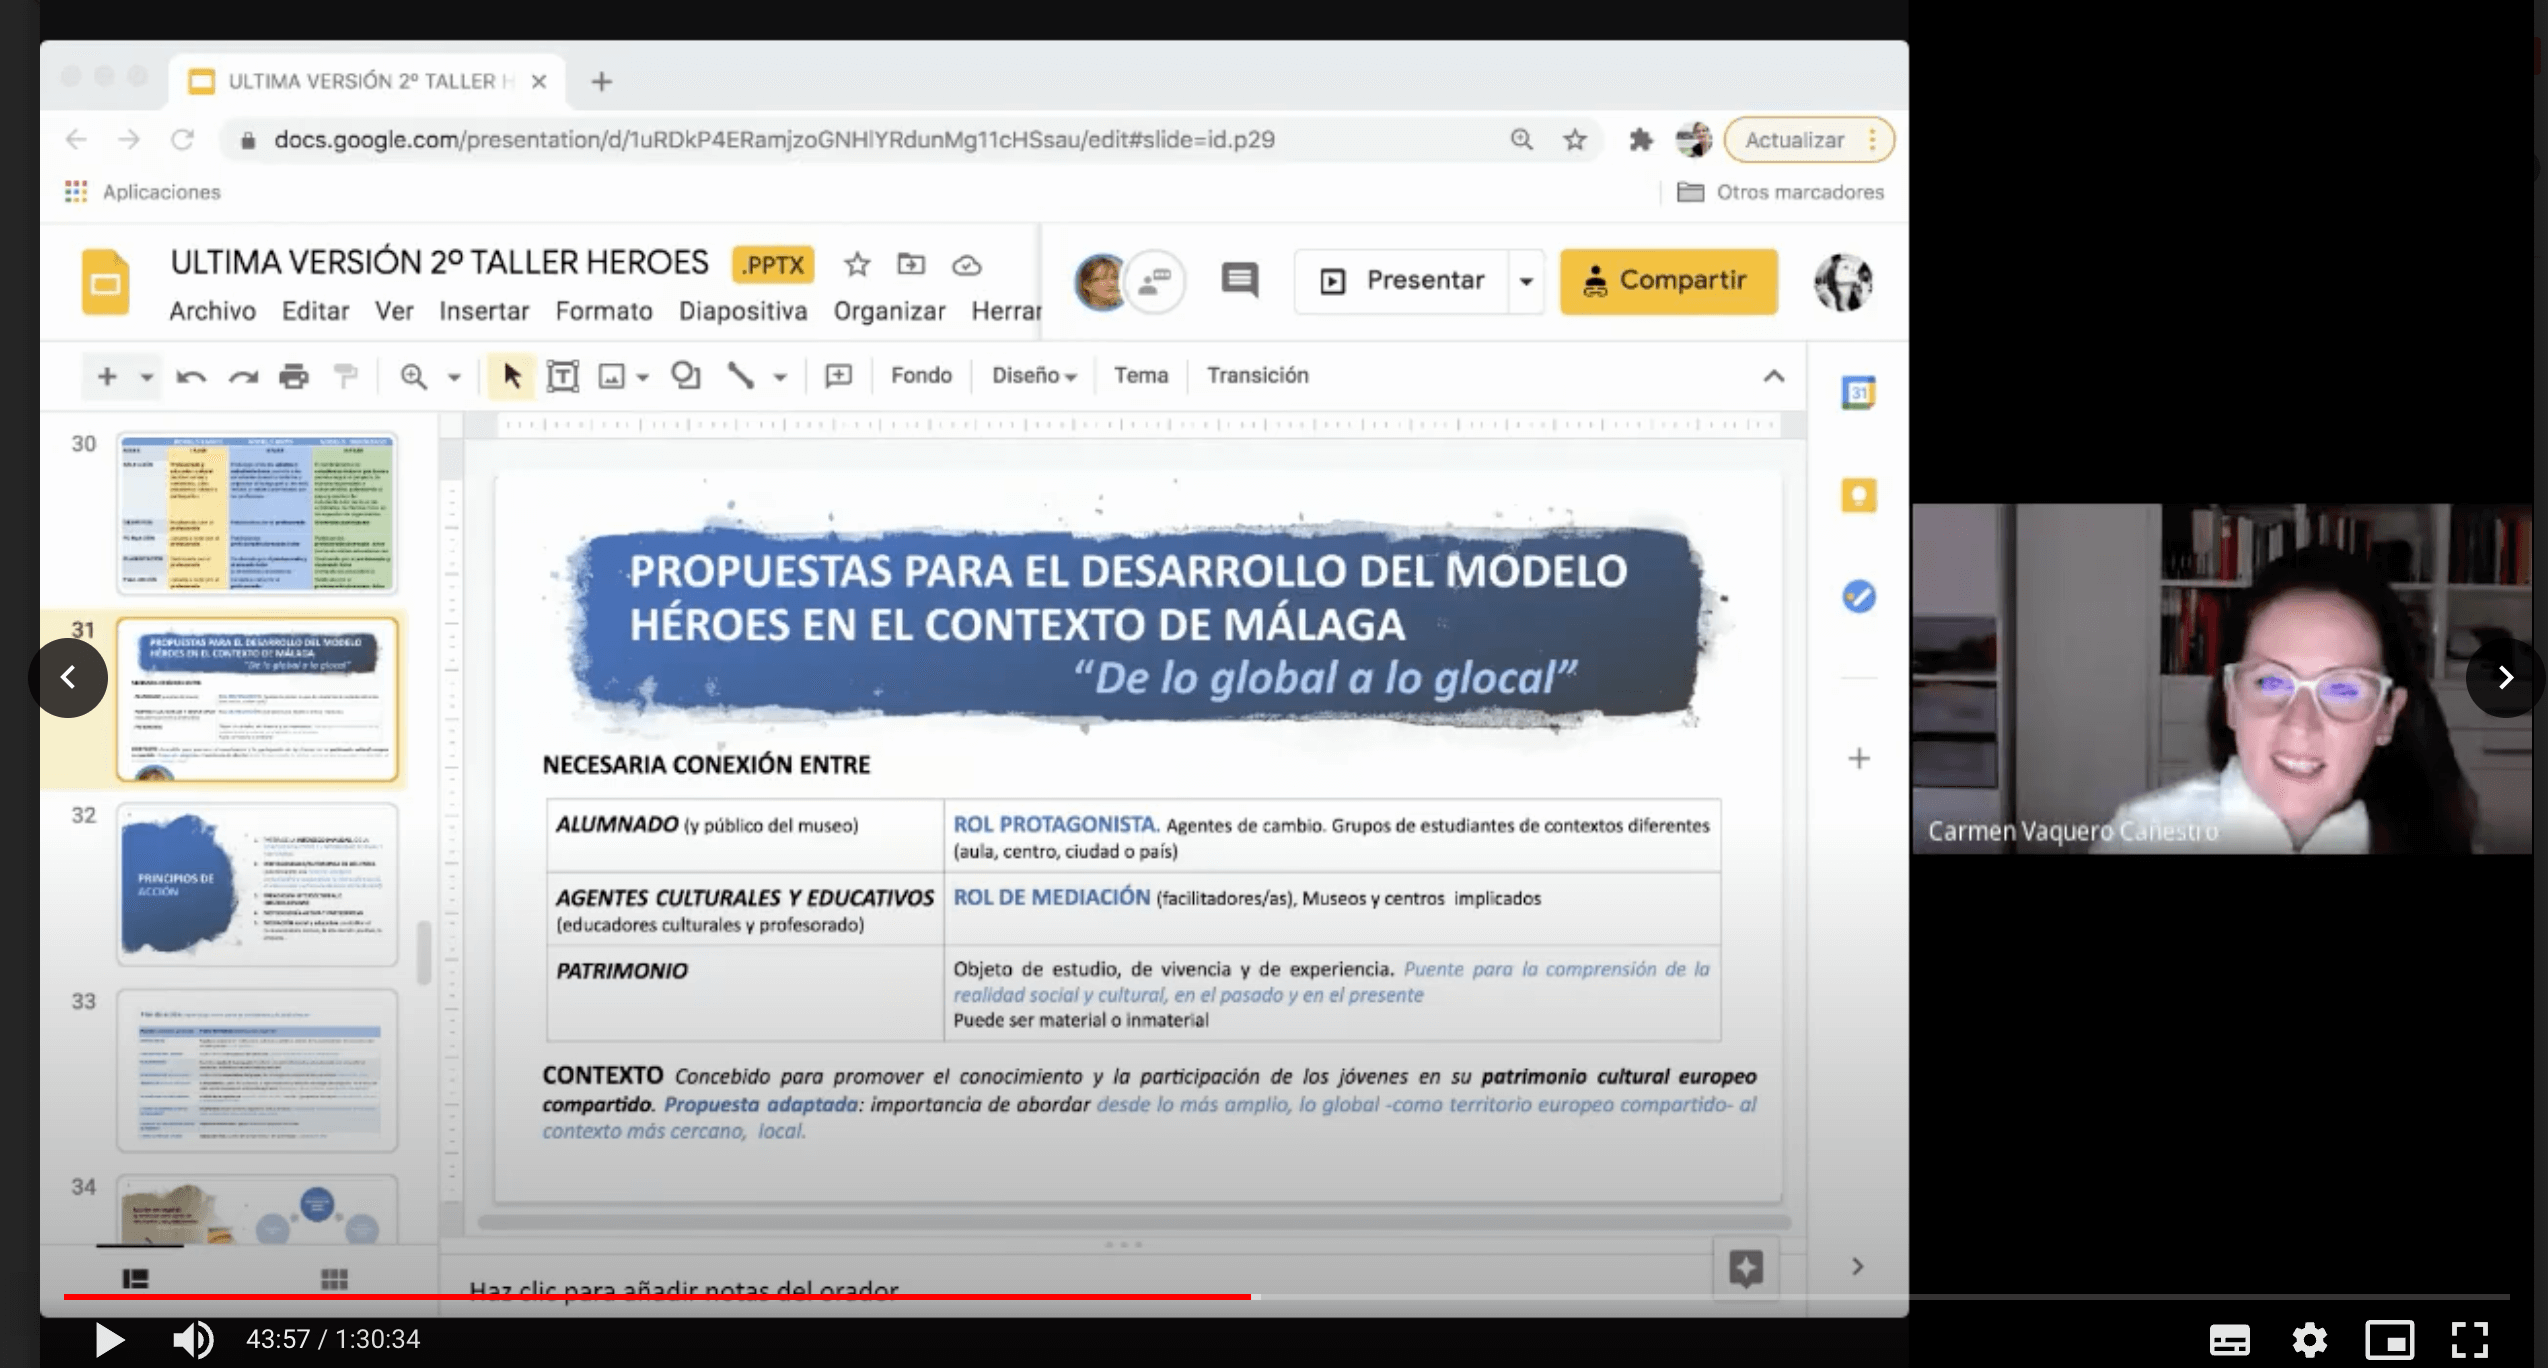Toggle video subtitles button
The width and height of the screenshot is (2548, 1368).
(x=2229, y=1339)
